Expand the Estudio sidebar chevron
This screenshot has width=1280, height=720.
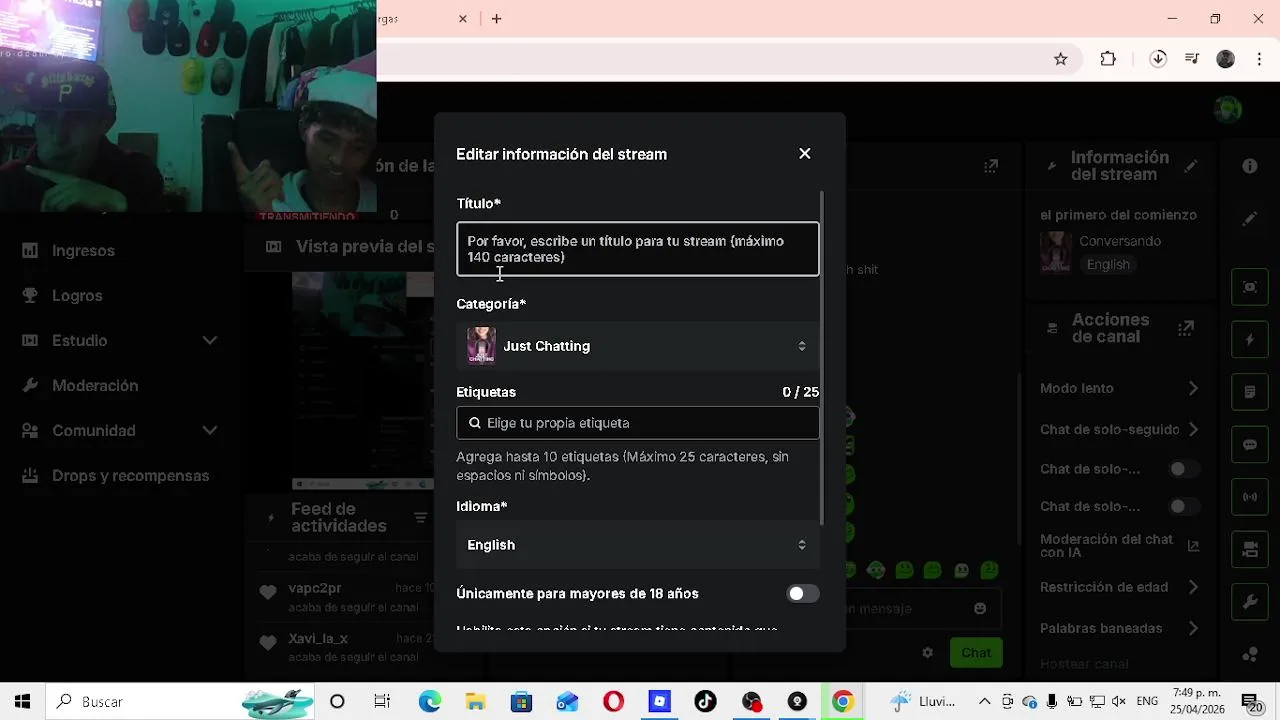pyautogui.click(x=209, y=340)
